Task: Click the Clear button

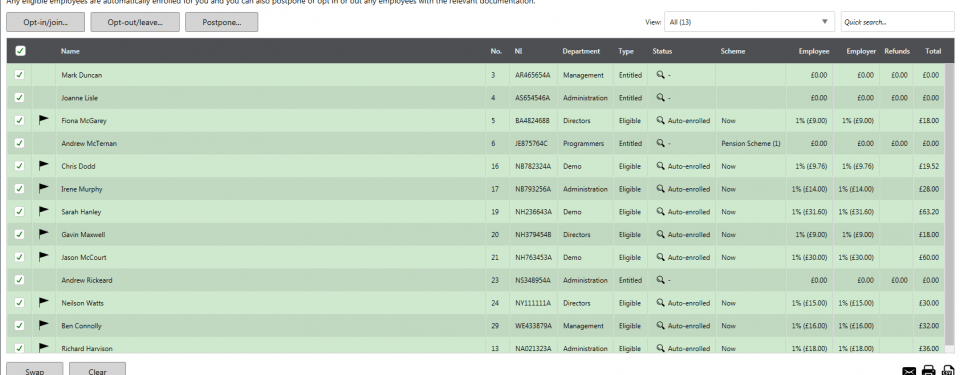Action: pos(97,369)
